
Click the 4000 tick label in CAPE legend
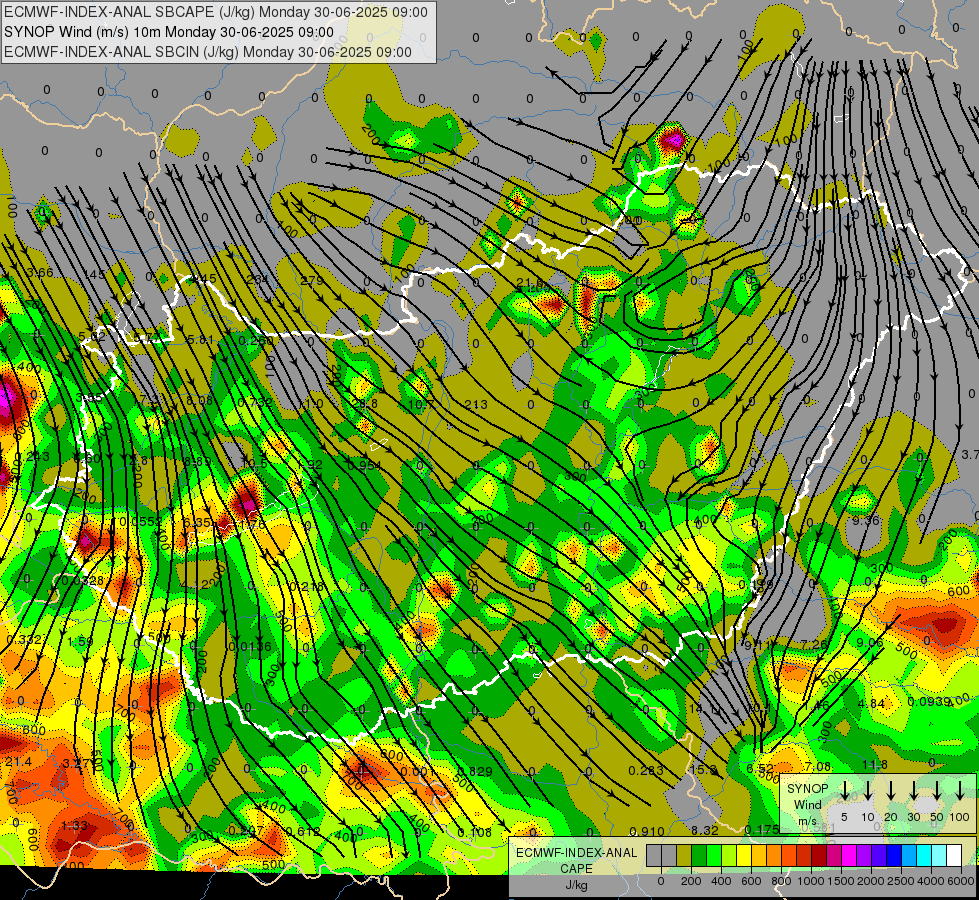pos(931,881)
